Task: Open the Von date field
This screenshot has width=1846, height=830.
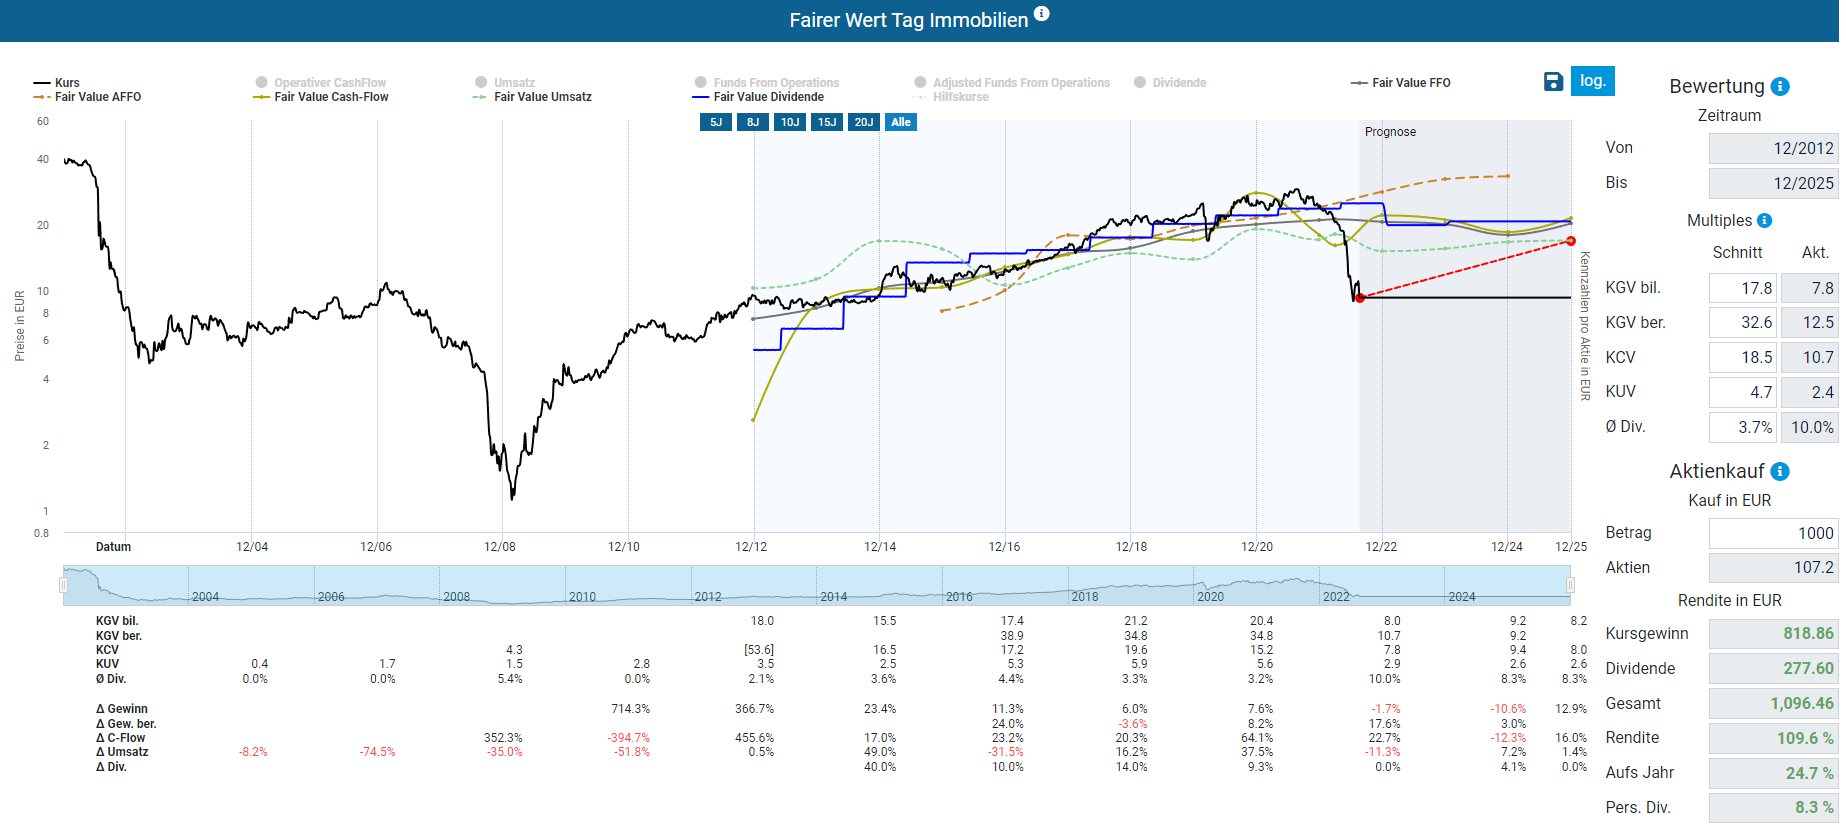Action: point(1773,148)
